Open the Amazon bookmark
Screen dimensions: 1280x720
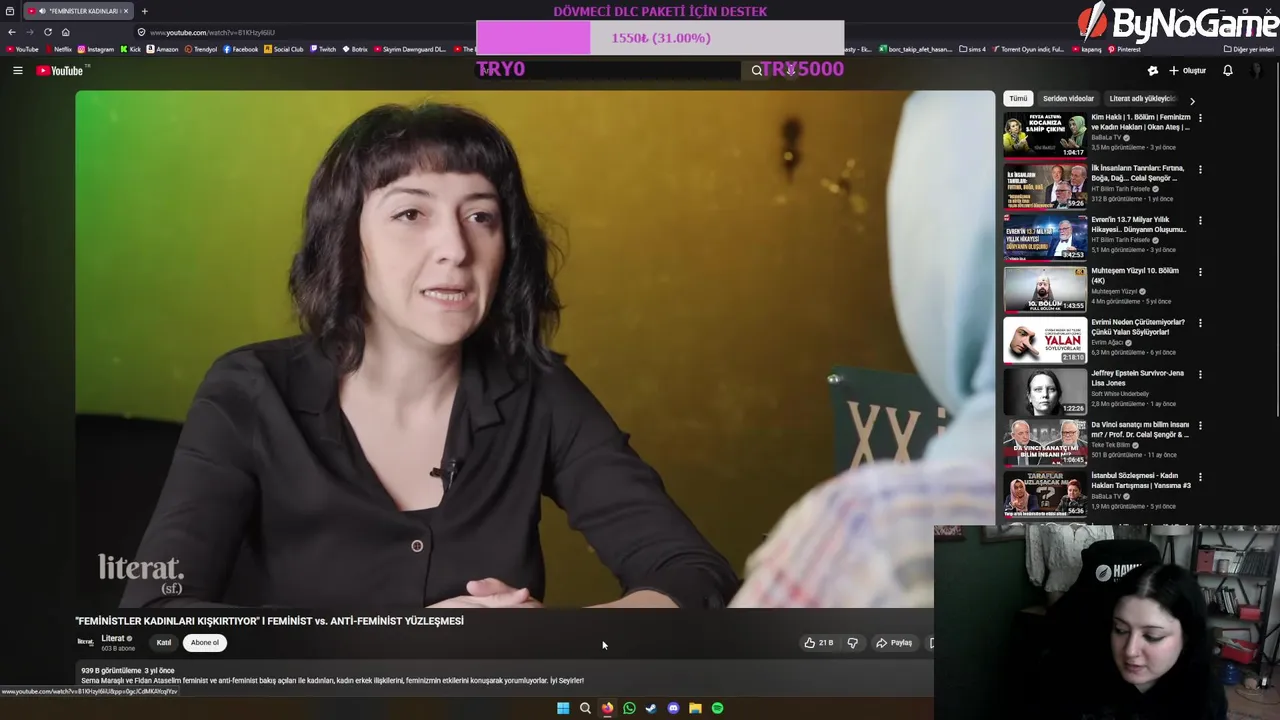point(162,49)
